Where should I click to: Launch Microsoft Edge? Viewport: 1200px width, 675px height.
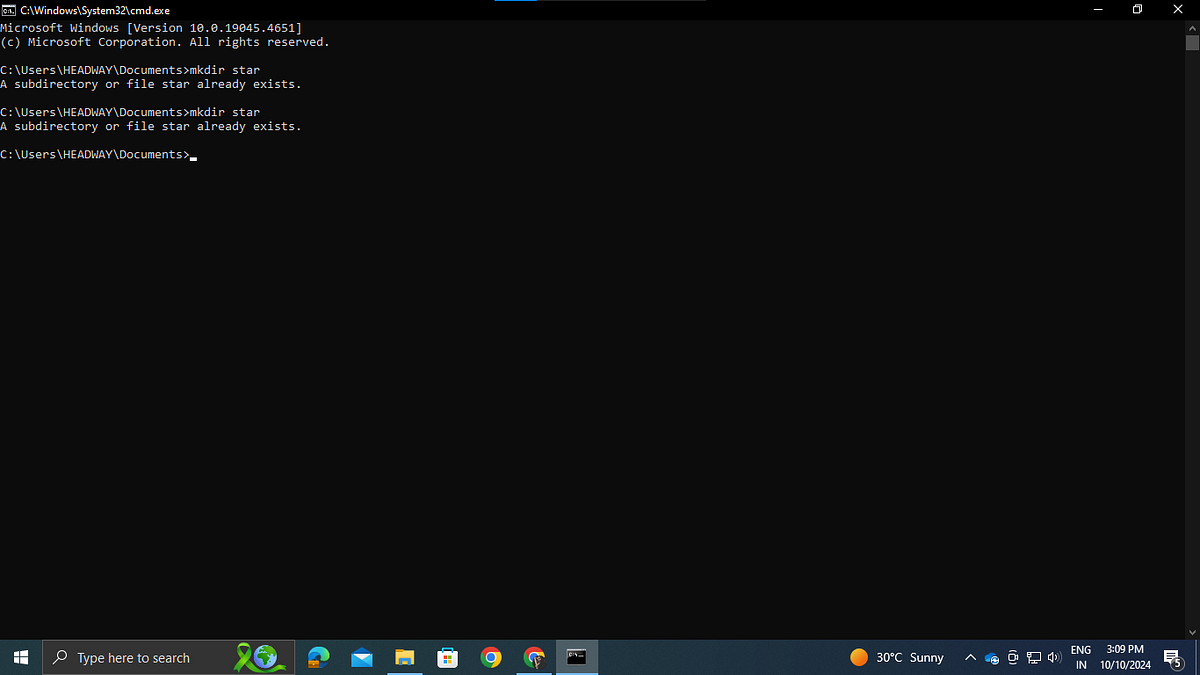pos(318,657)
